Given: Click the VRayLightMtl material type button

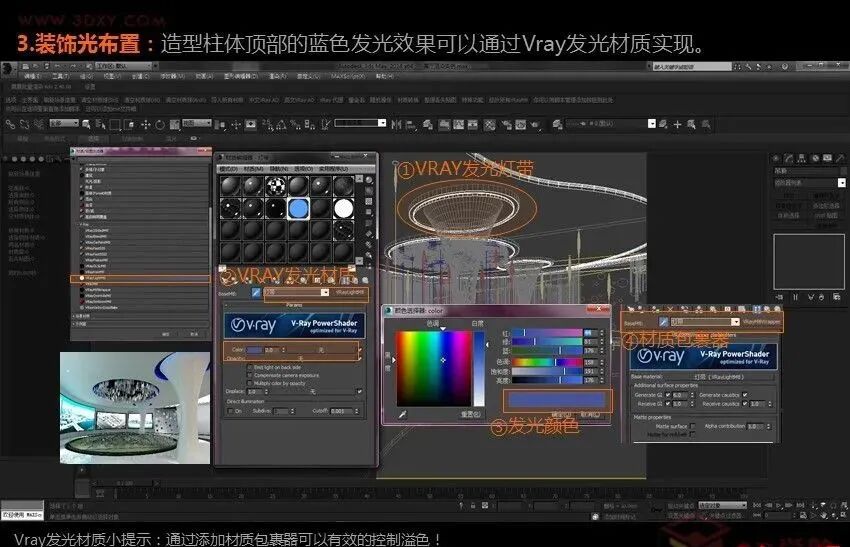Looking at the screenshot, I should pos(350,293).
